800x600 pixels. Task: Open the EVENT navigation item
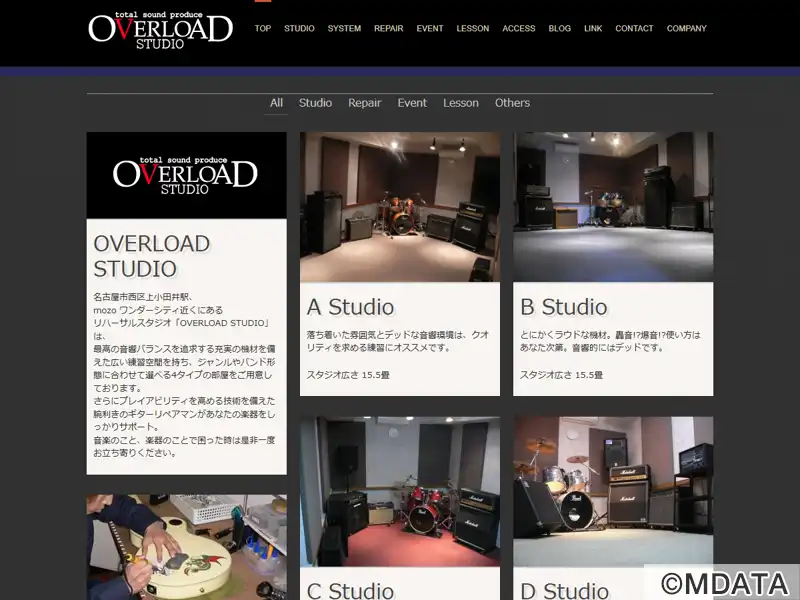pos(430,29)
